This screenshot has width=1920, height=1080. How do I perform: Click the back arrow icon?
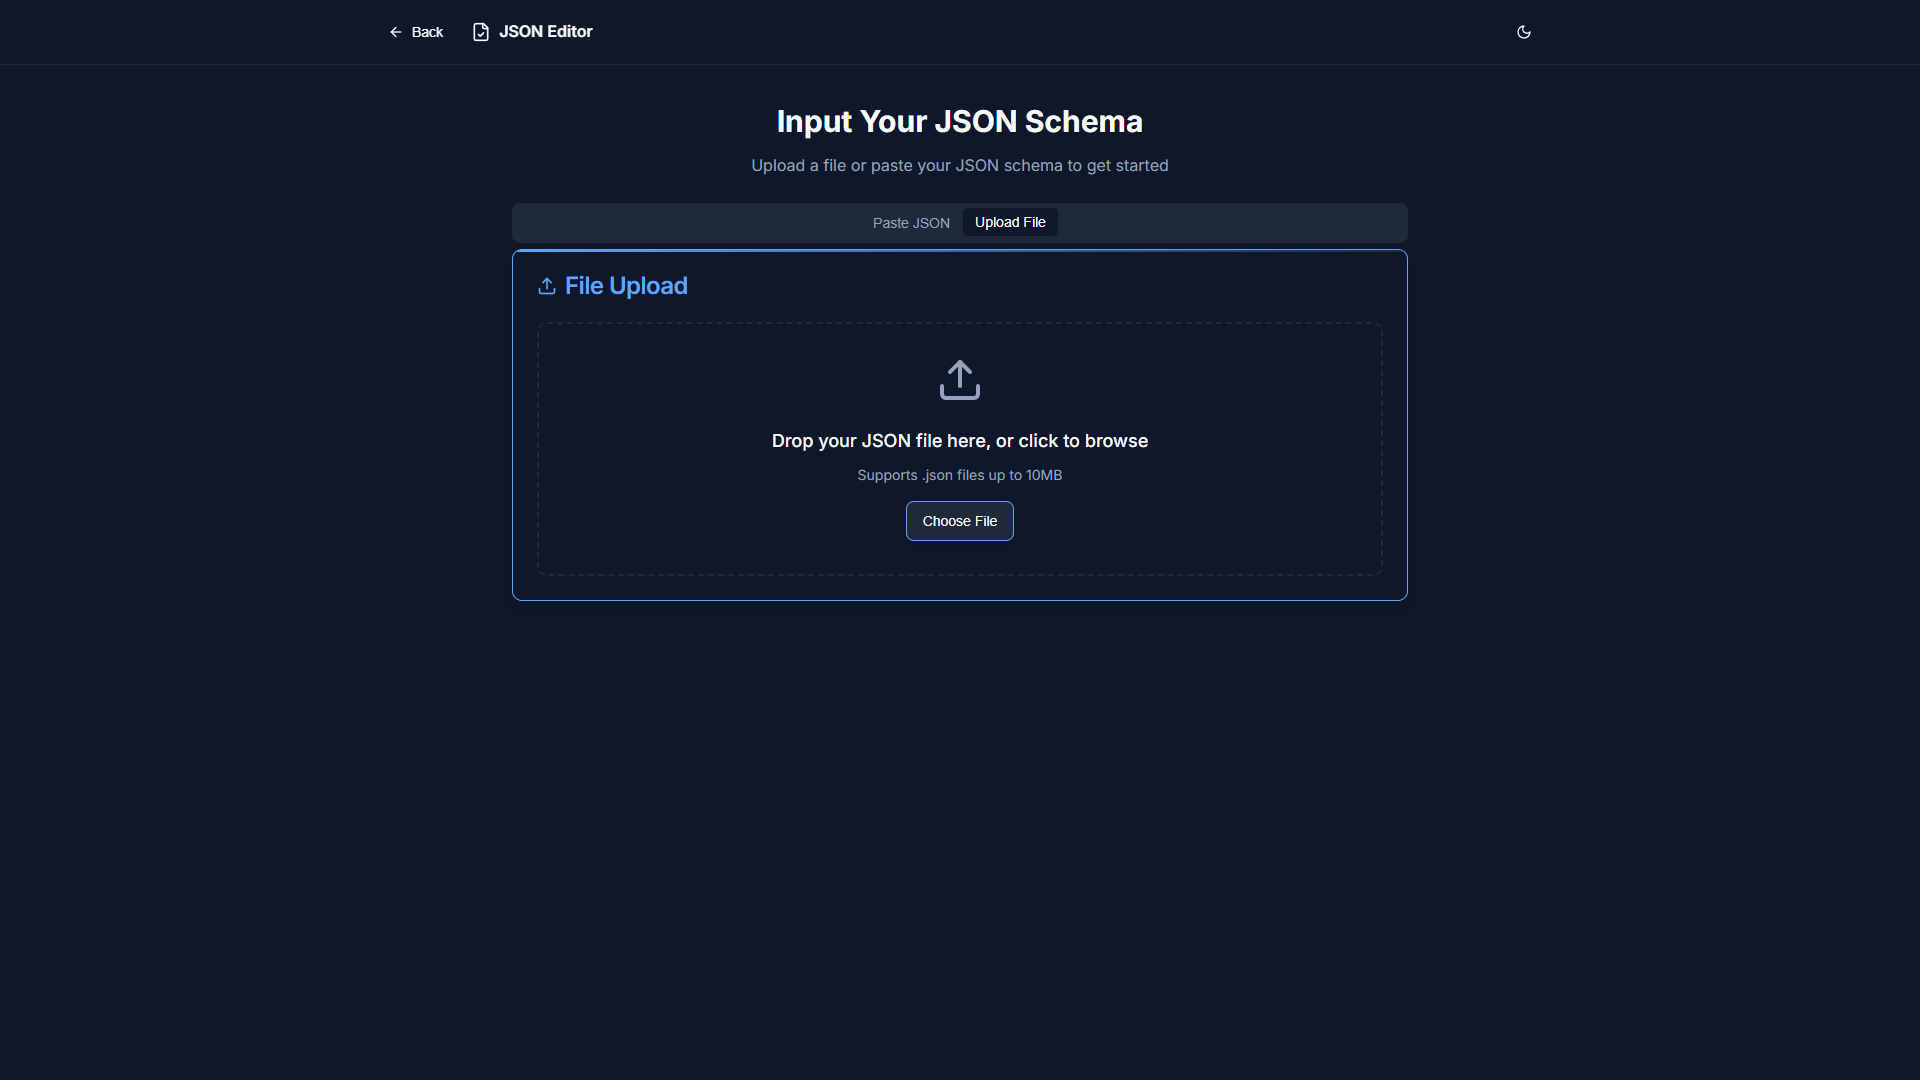pos(396,32)
